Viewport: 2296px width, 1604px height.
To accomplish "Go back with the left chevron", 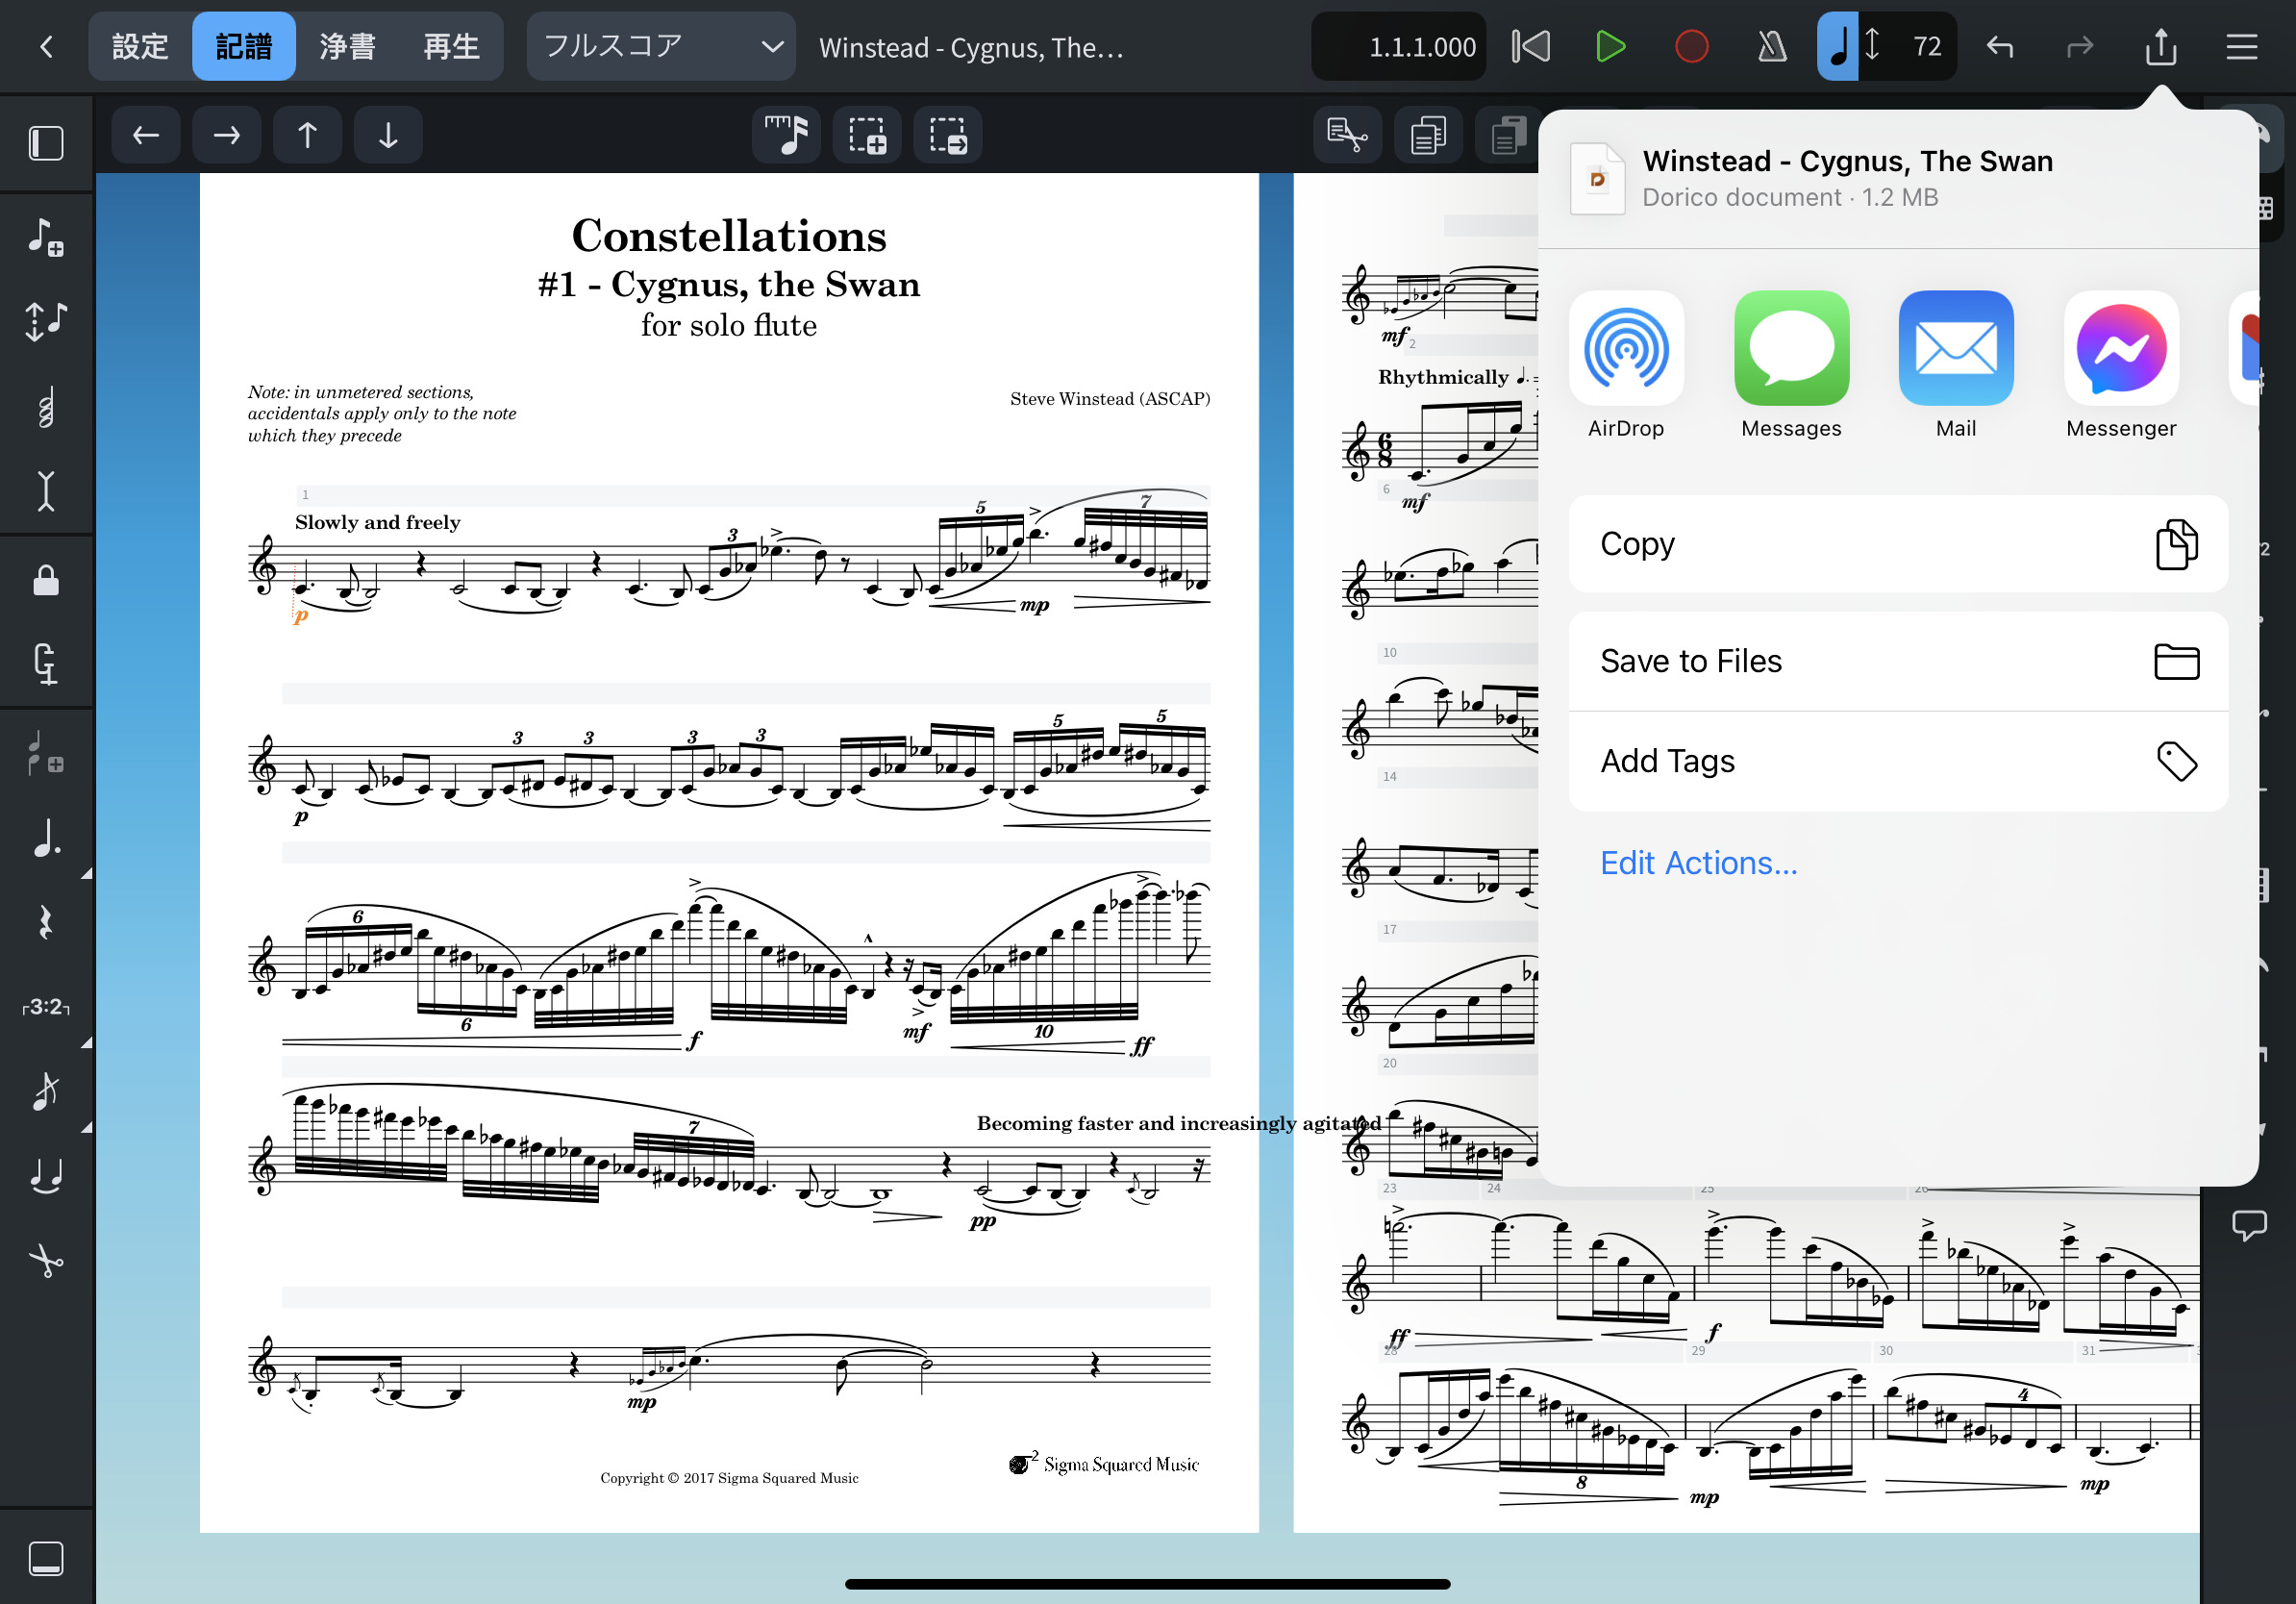I will 46,47.
